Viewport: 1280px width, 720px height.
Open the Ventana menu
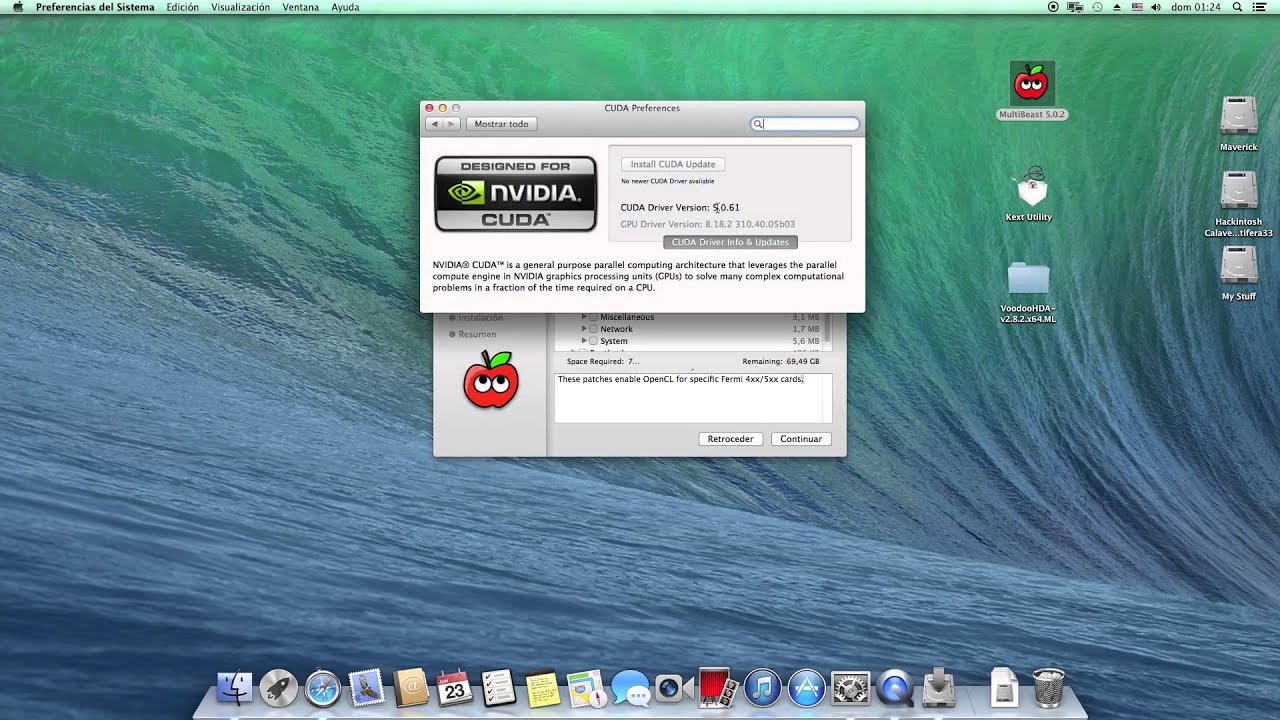click(x=301, y=7)
